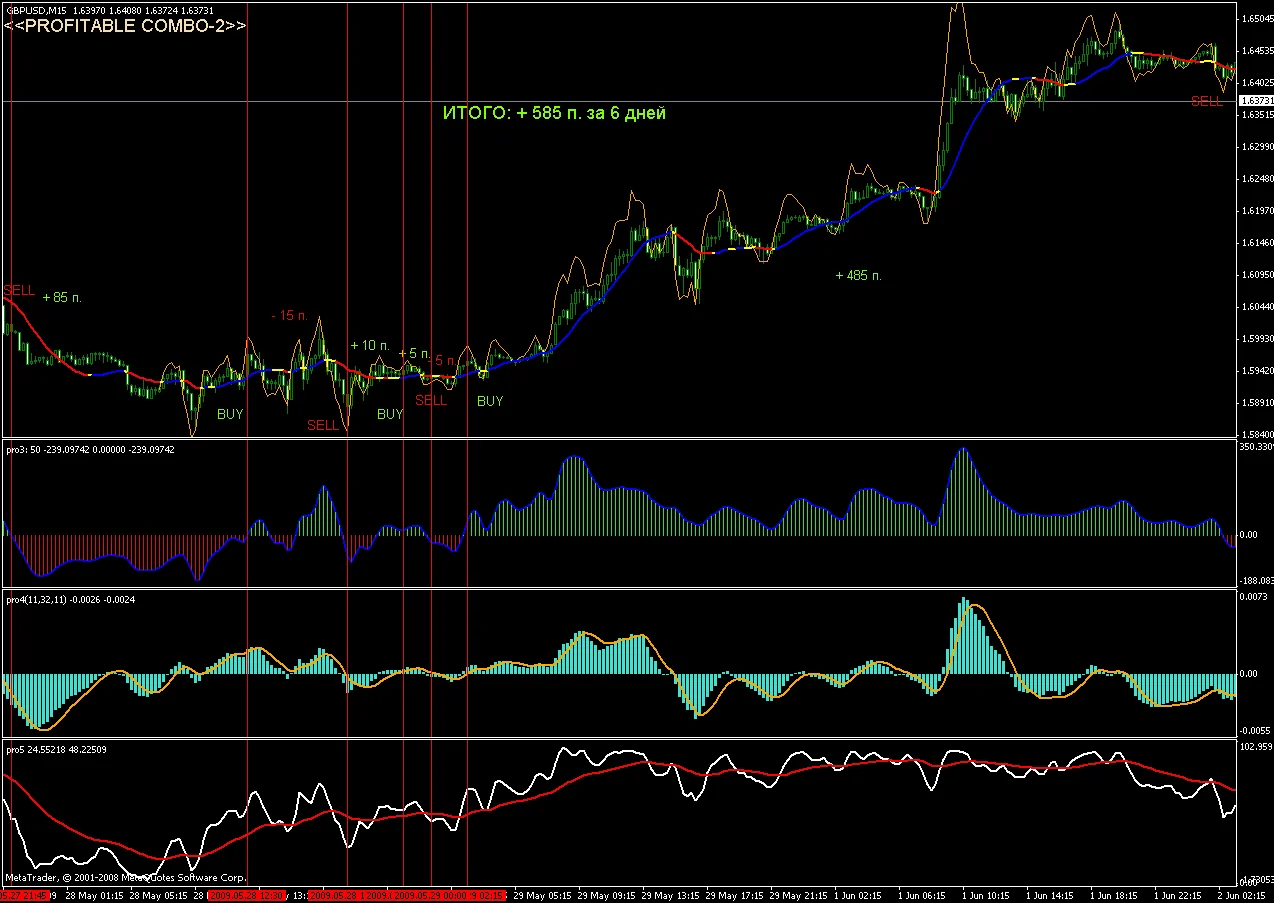Click the '+ 485 п.' profit label
Viewport: 1274px width, 903px height.
(x=859, y=274)
